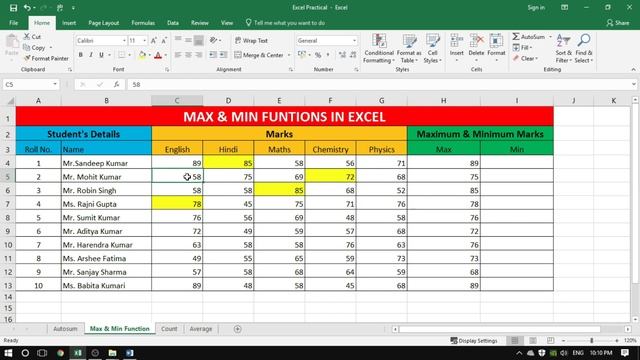Switch to Data tab

173,23
